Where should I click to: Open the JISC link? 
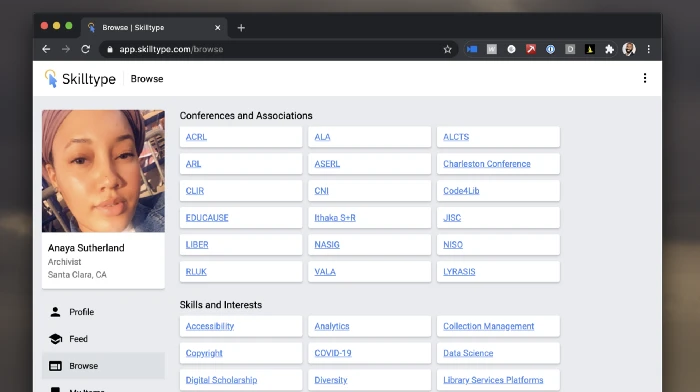452,217
